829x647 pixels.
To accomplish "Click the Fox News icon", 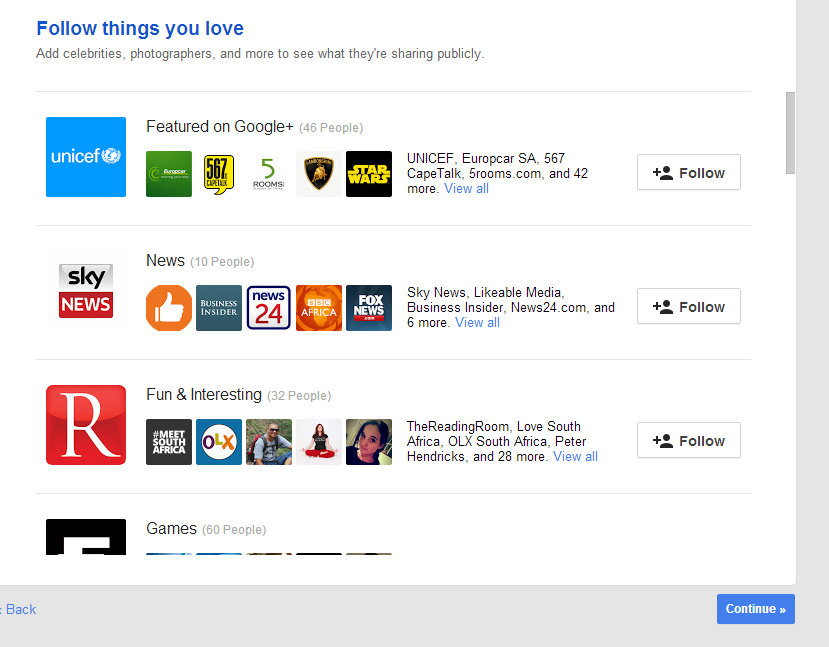I will tap(369, 308).
